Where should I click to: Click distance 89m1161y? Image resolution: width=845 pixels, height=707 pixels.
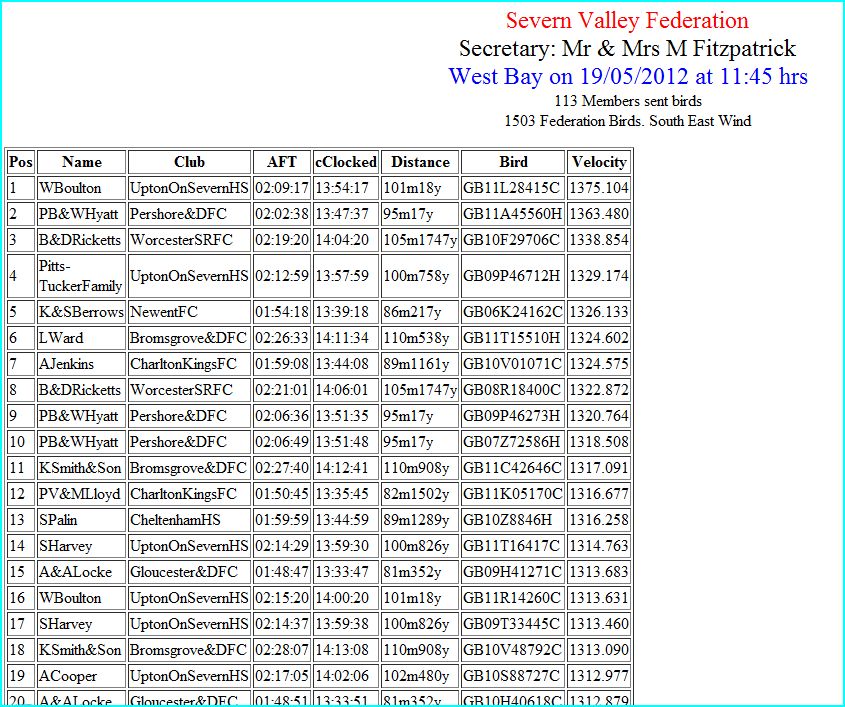(x=420, y=364)
